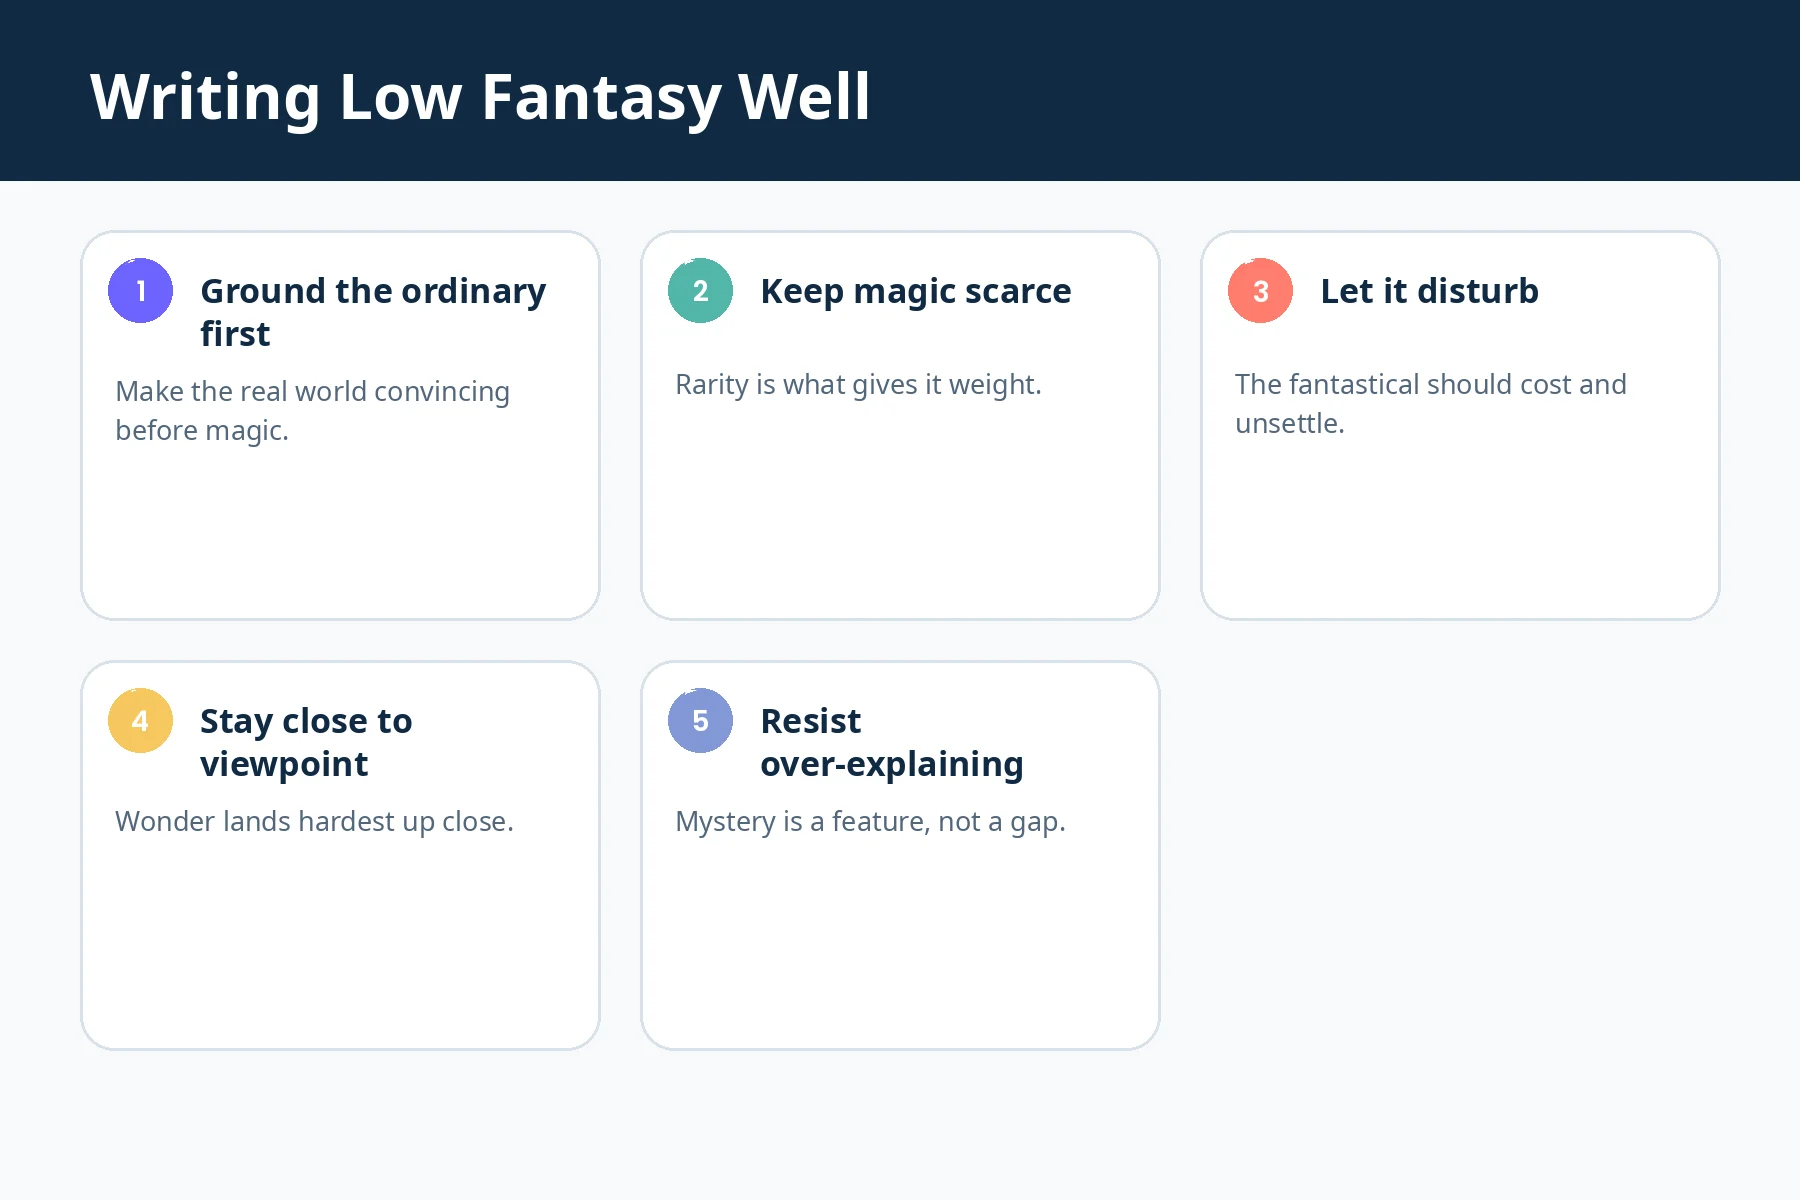Click 'The fantastical should cost' description

click(x=1430, y=404)
